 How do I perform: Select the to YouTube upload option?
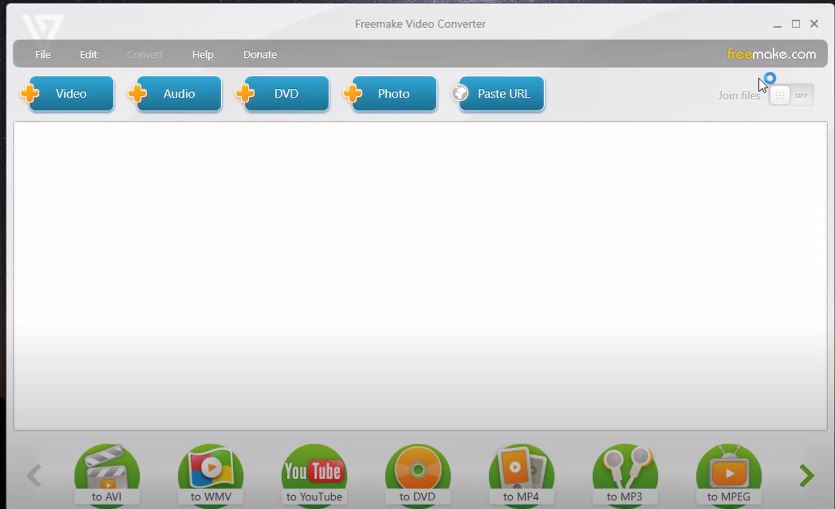(x=314, y=475)
